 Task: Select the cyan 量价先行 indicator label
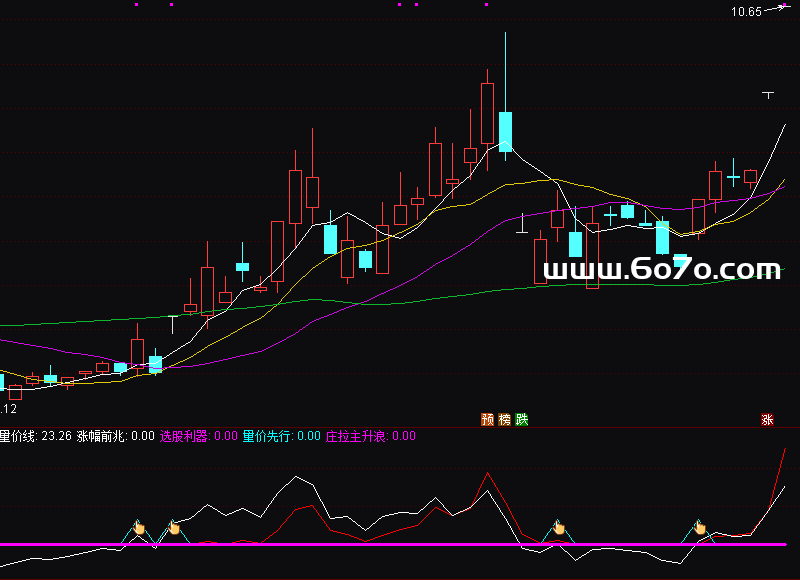point(267,436)
